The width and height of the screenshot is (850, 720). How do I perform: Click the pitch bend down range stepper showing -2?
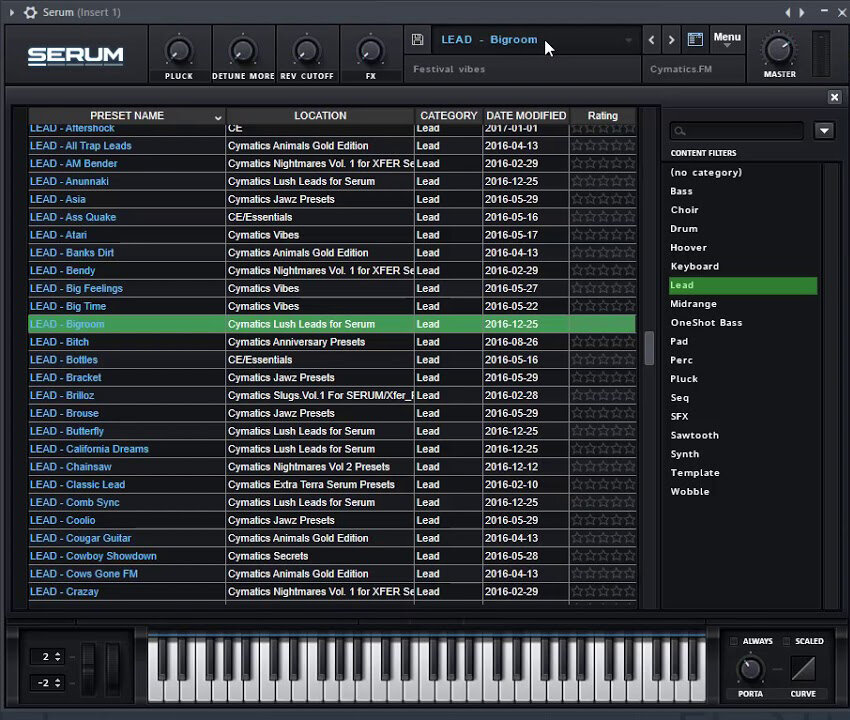47,683
